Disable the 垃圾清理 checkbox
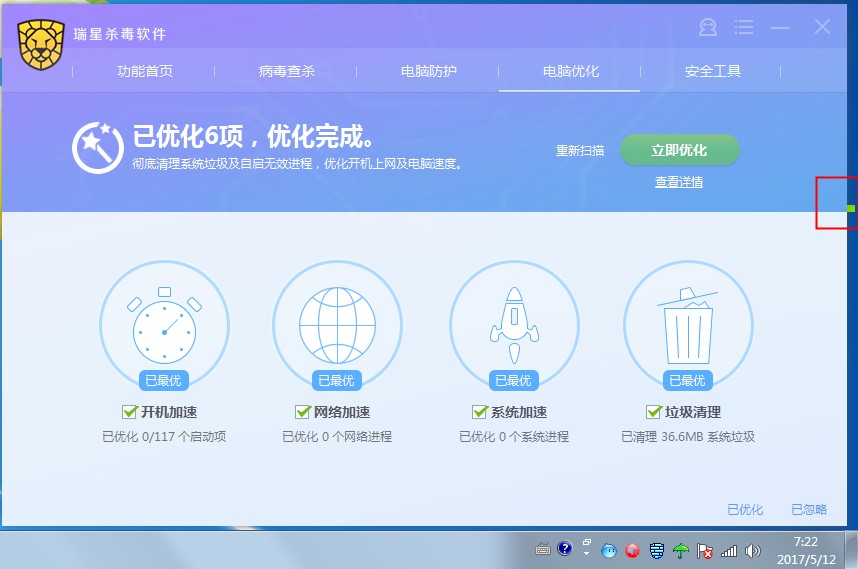 pyautogui.click(x=655, y=412)
